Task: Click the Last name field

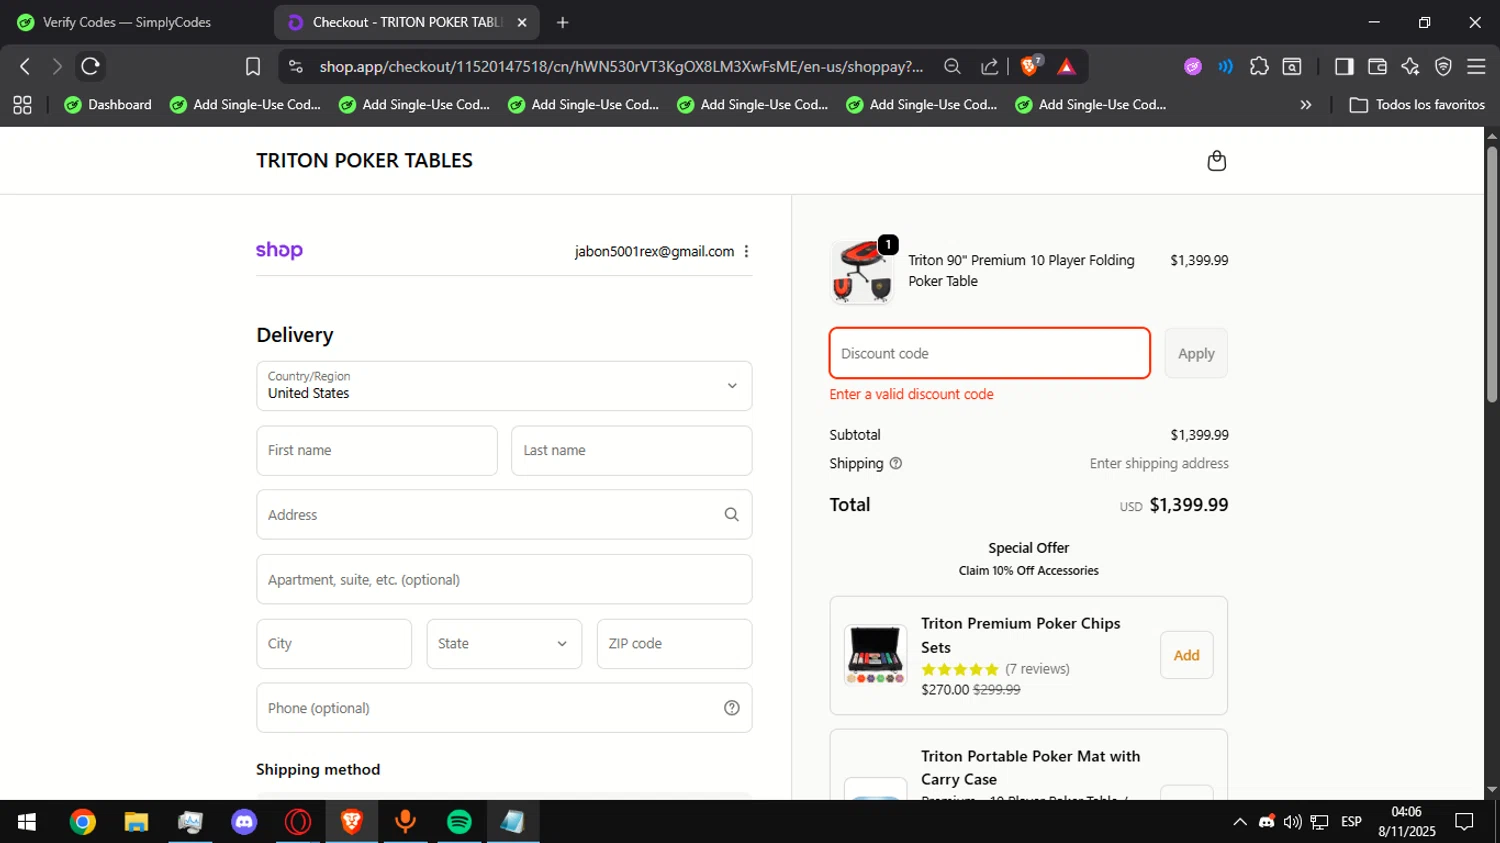Action: pyautogui.click(x=632, y=451)
